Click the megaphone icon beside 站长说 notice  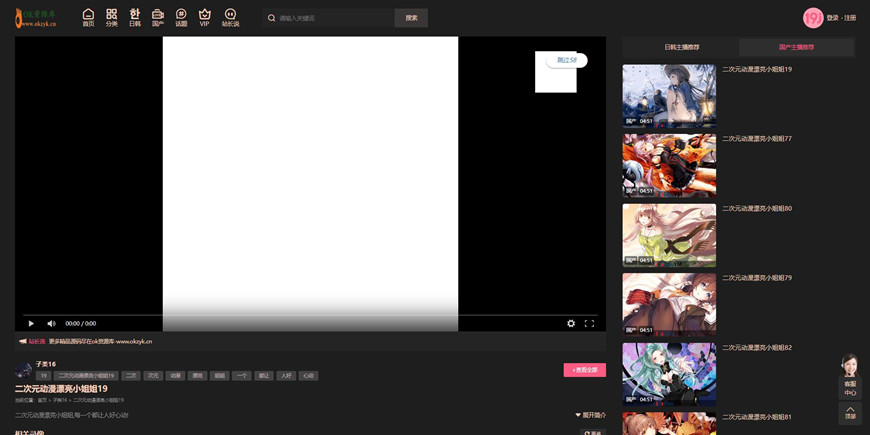tap(23, 341)
